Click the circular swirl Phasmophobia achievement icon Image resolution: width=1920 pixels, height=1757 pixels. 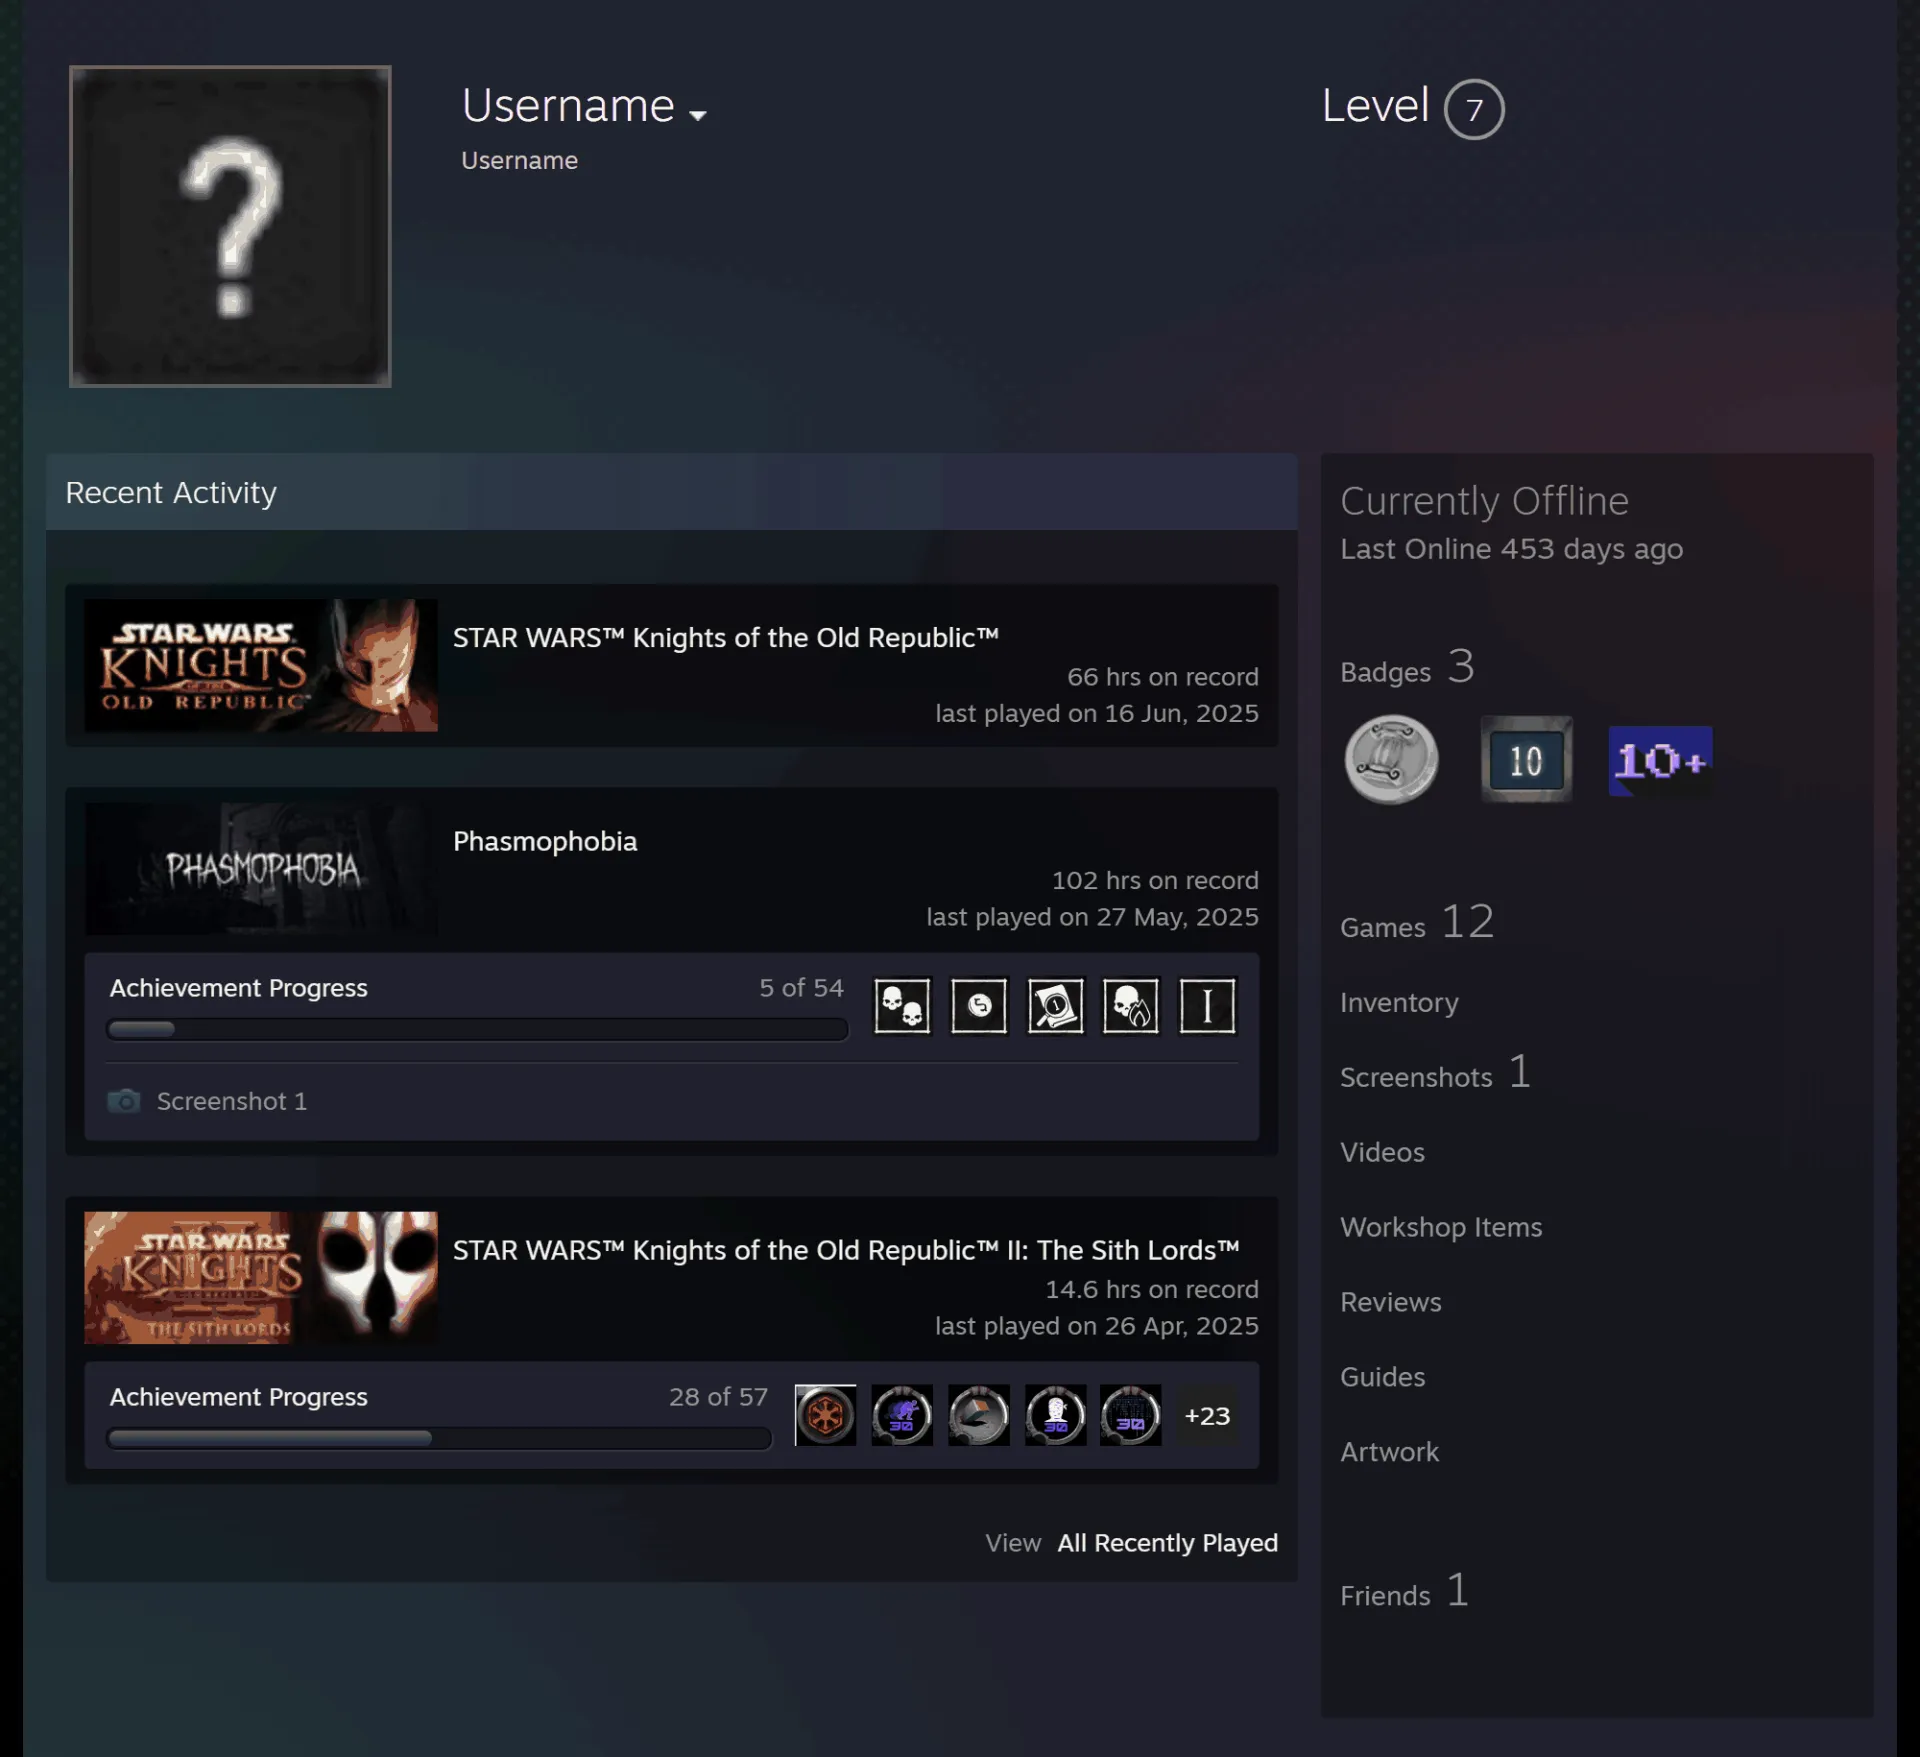(979, 1006)
